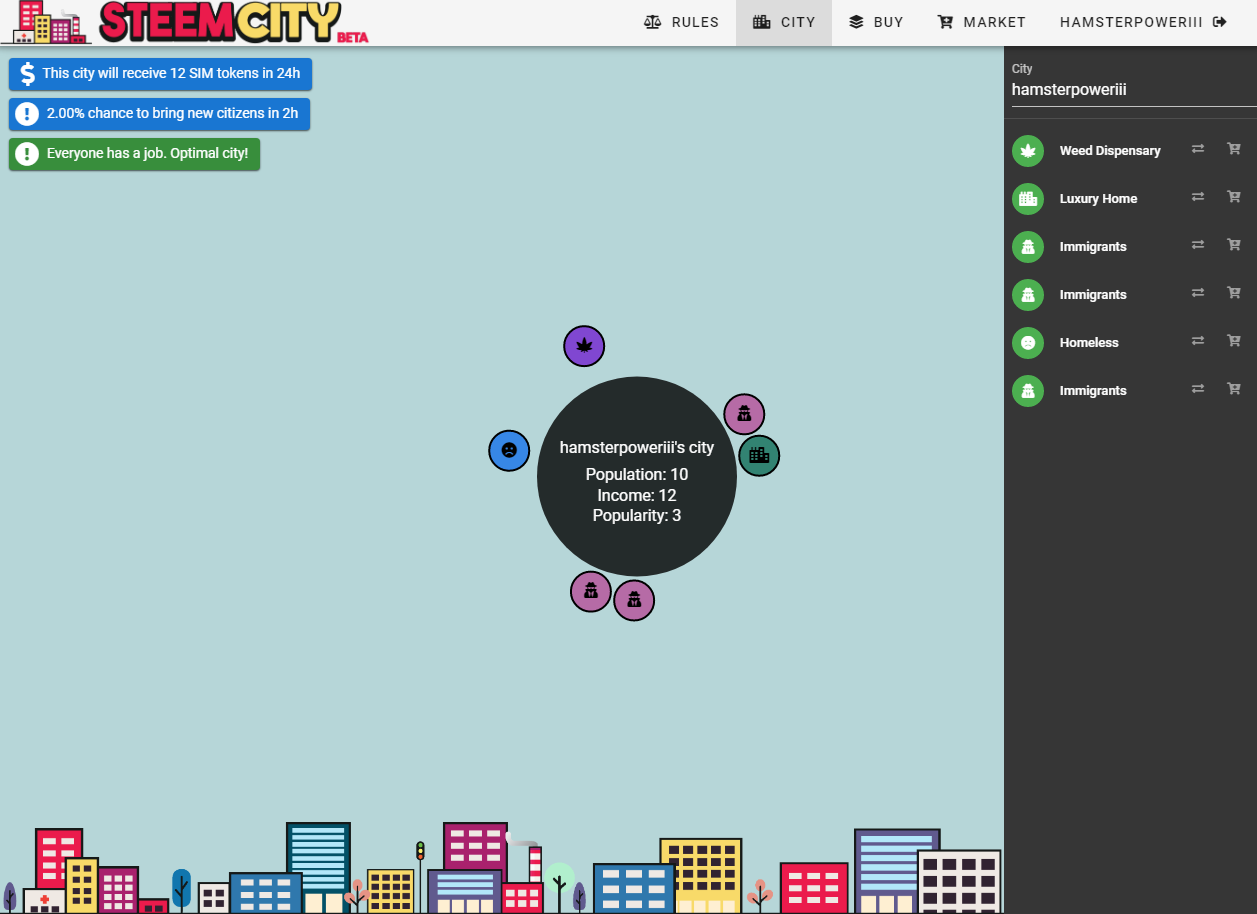
Task: Click transfer icon for Homeless card
Action: (1197, 341)
